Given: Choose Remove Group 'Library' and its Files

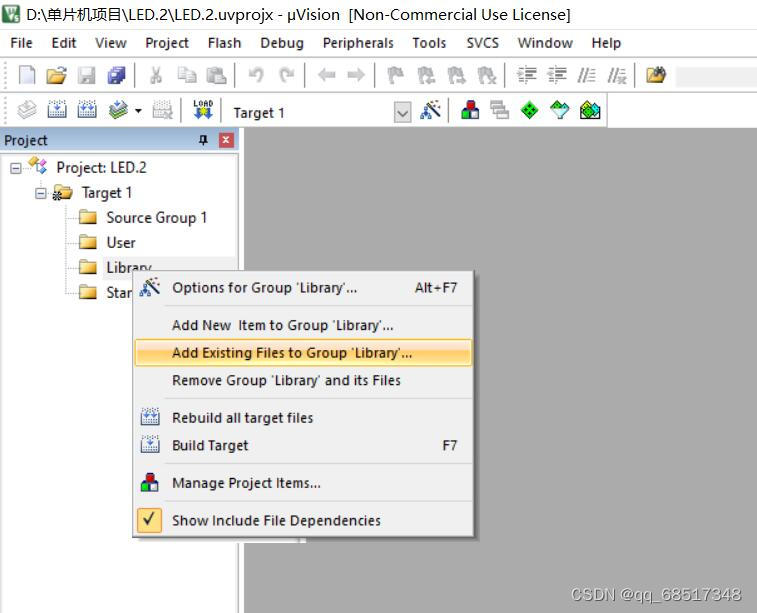Looking at the screenshot, I should 303,380.
